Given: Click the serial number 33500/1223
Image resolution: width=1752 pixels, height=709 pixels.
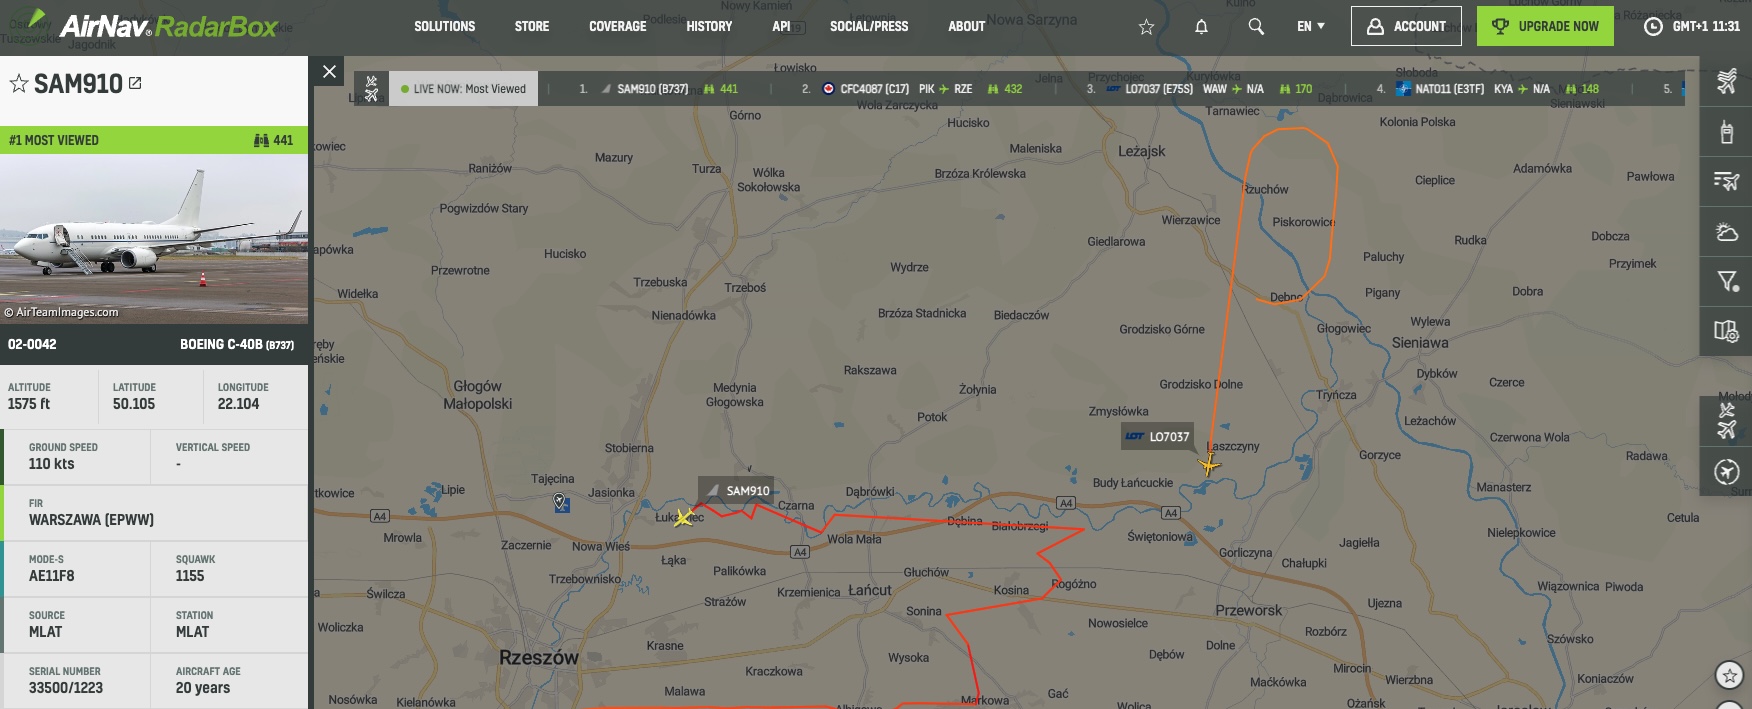Looking at the screenshot, I should point(66,688).
